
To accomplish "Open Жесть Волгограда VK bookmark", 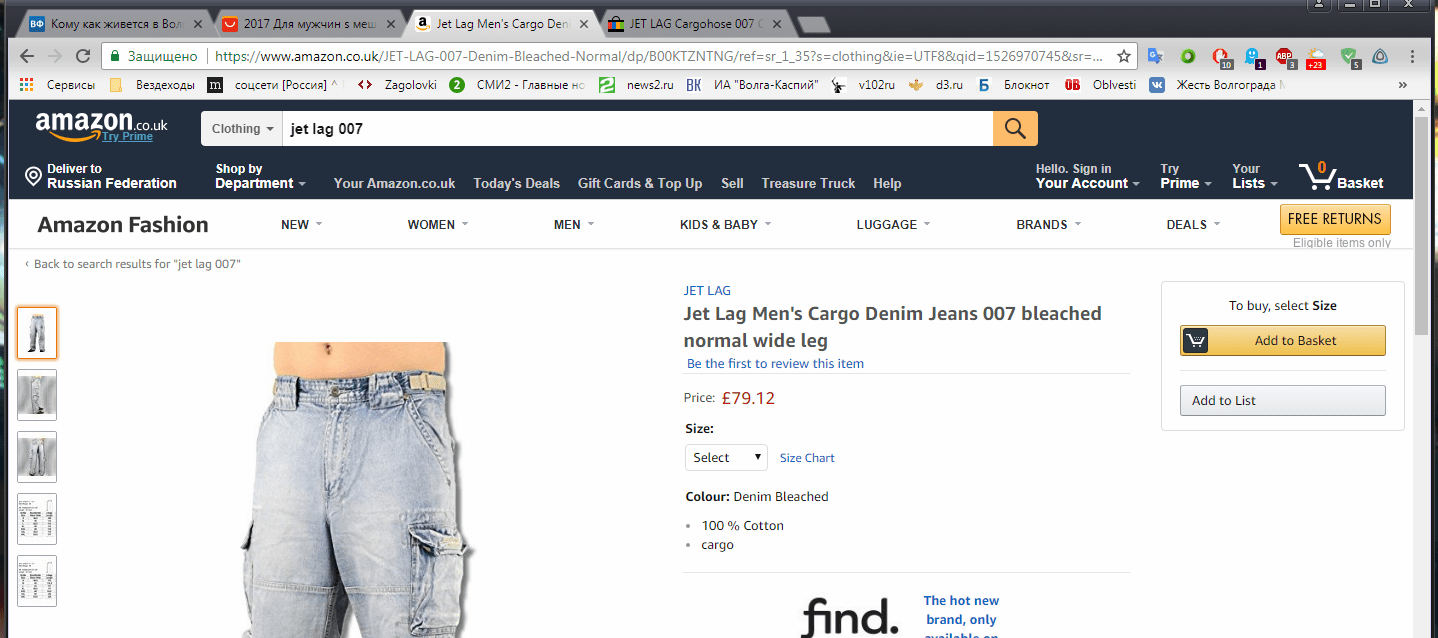I will point(1218,85).
